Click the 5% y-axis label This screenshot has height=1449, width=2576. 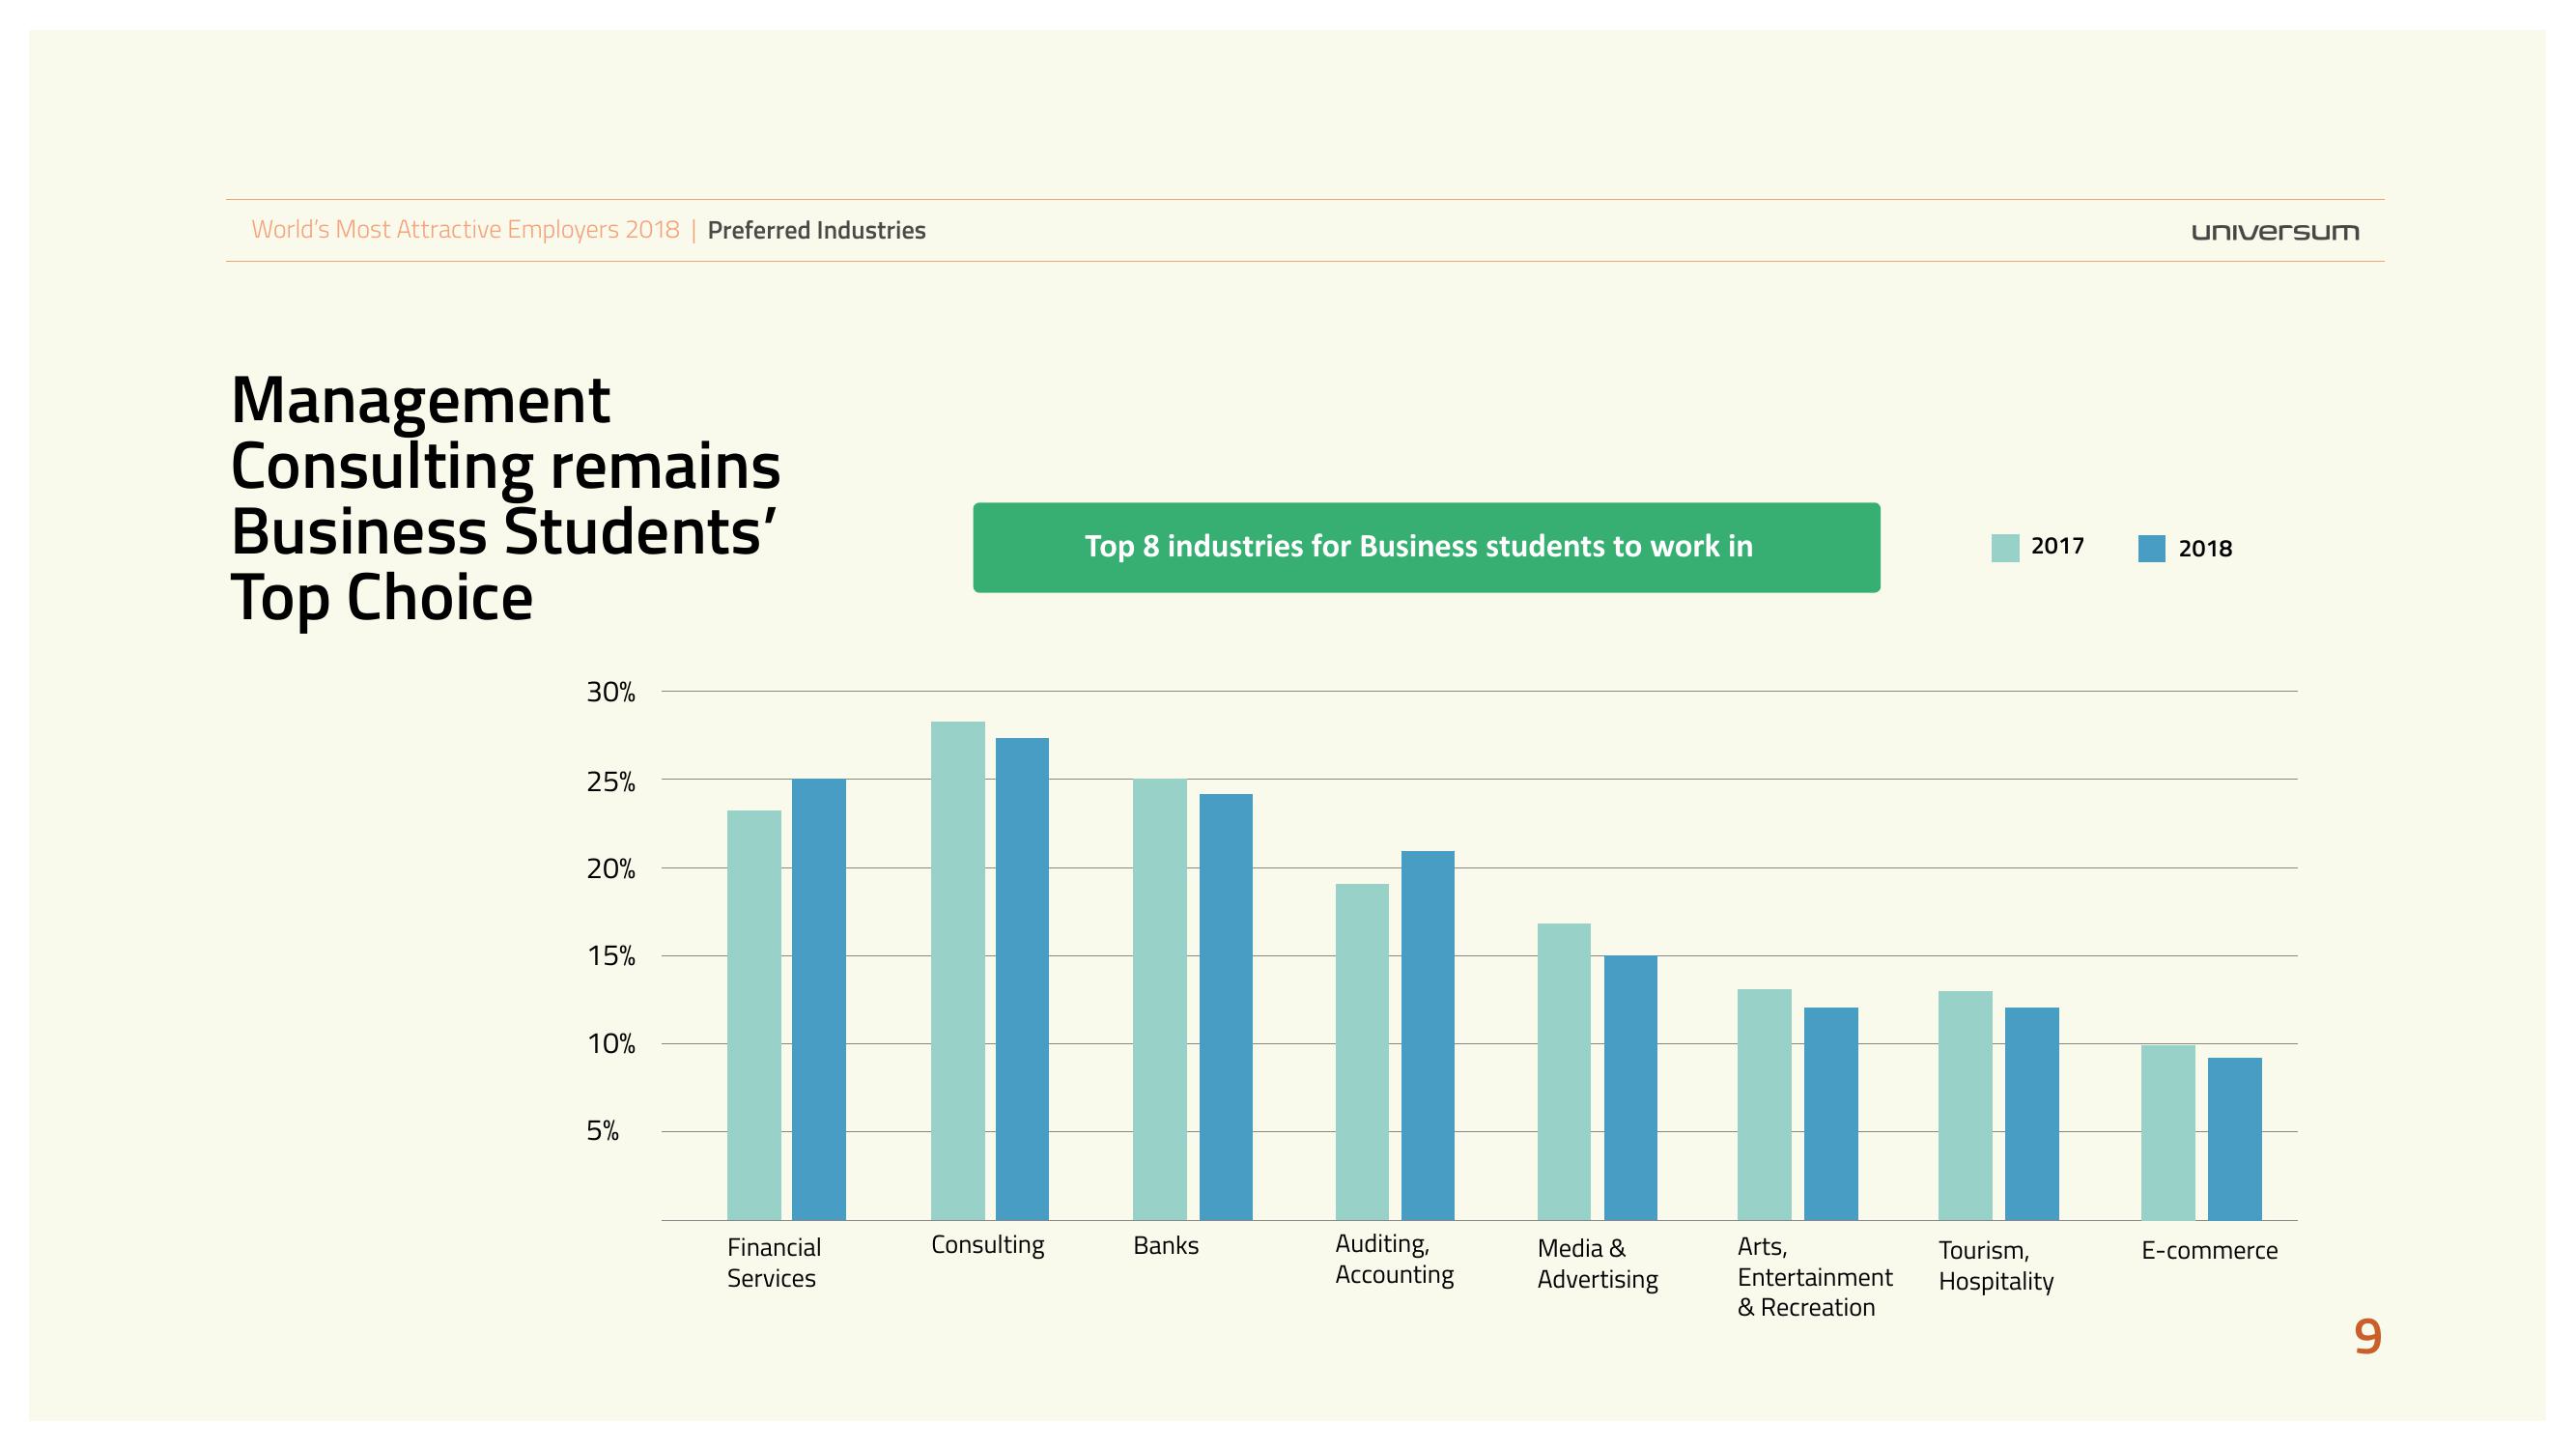(602, 1131)
